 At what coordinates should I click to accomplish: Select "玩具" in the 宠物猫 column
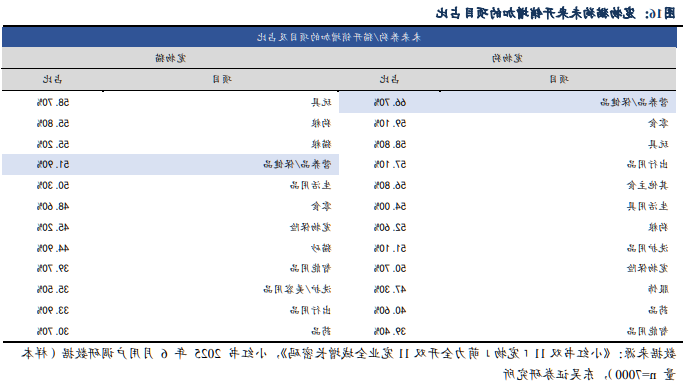[321, 103]
